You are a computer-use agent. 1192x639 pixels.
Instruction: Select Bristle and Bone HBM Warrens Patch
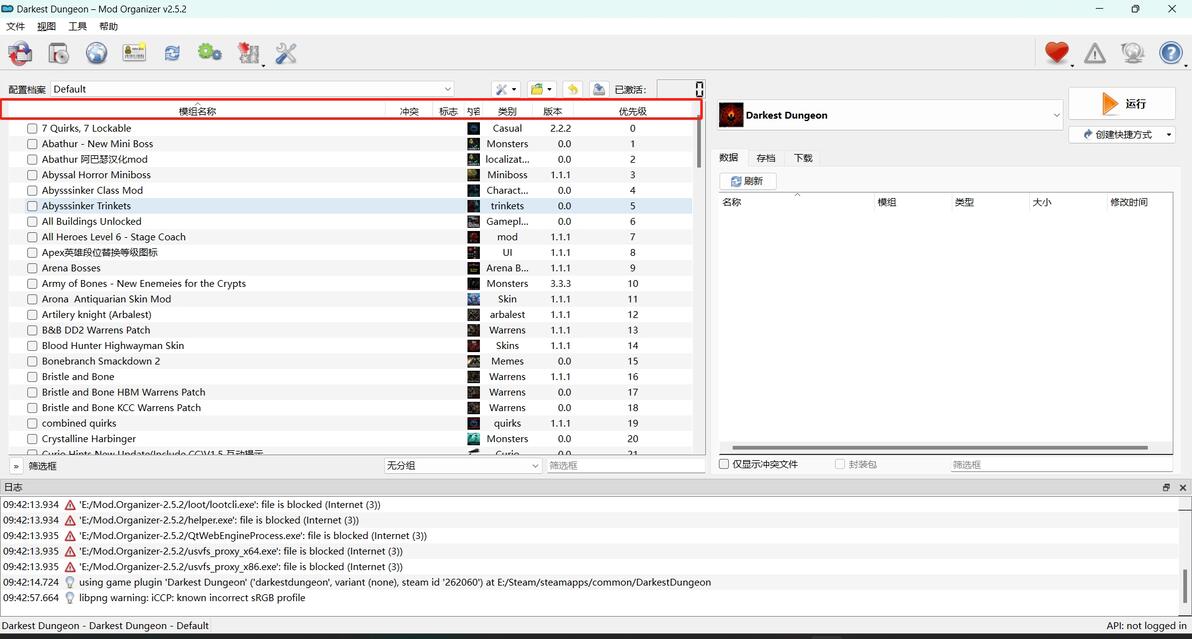(350, 392)
